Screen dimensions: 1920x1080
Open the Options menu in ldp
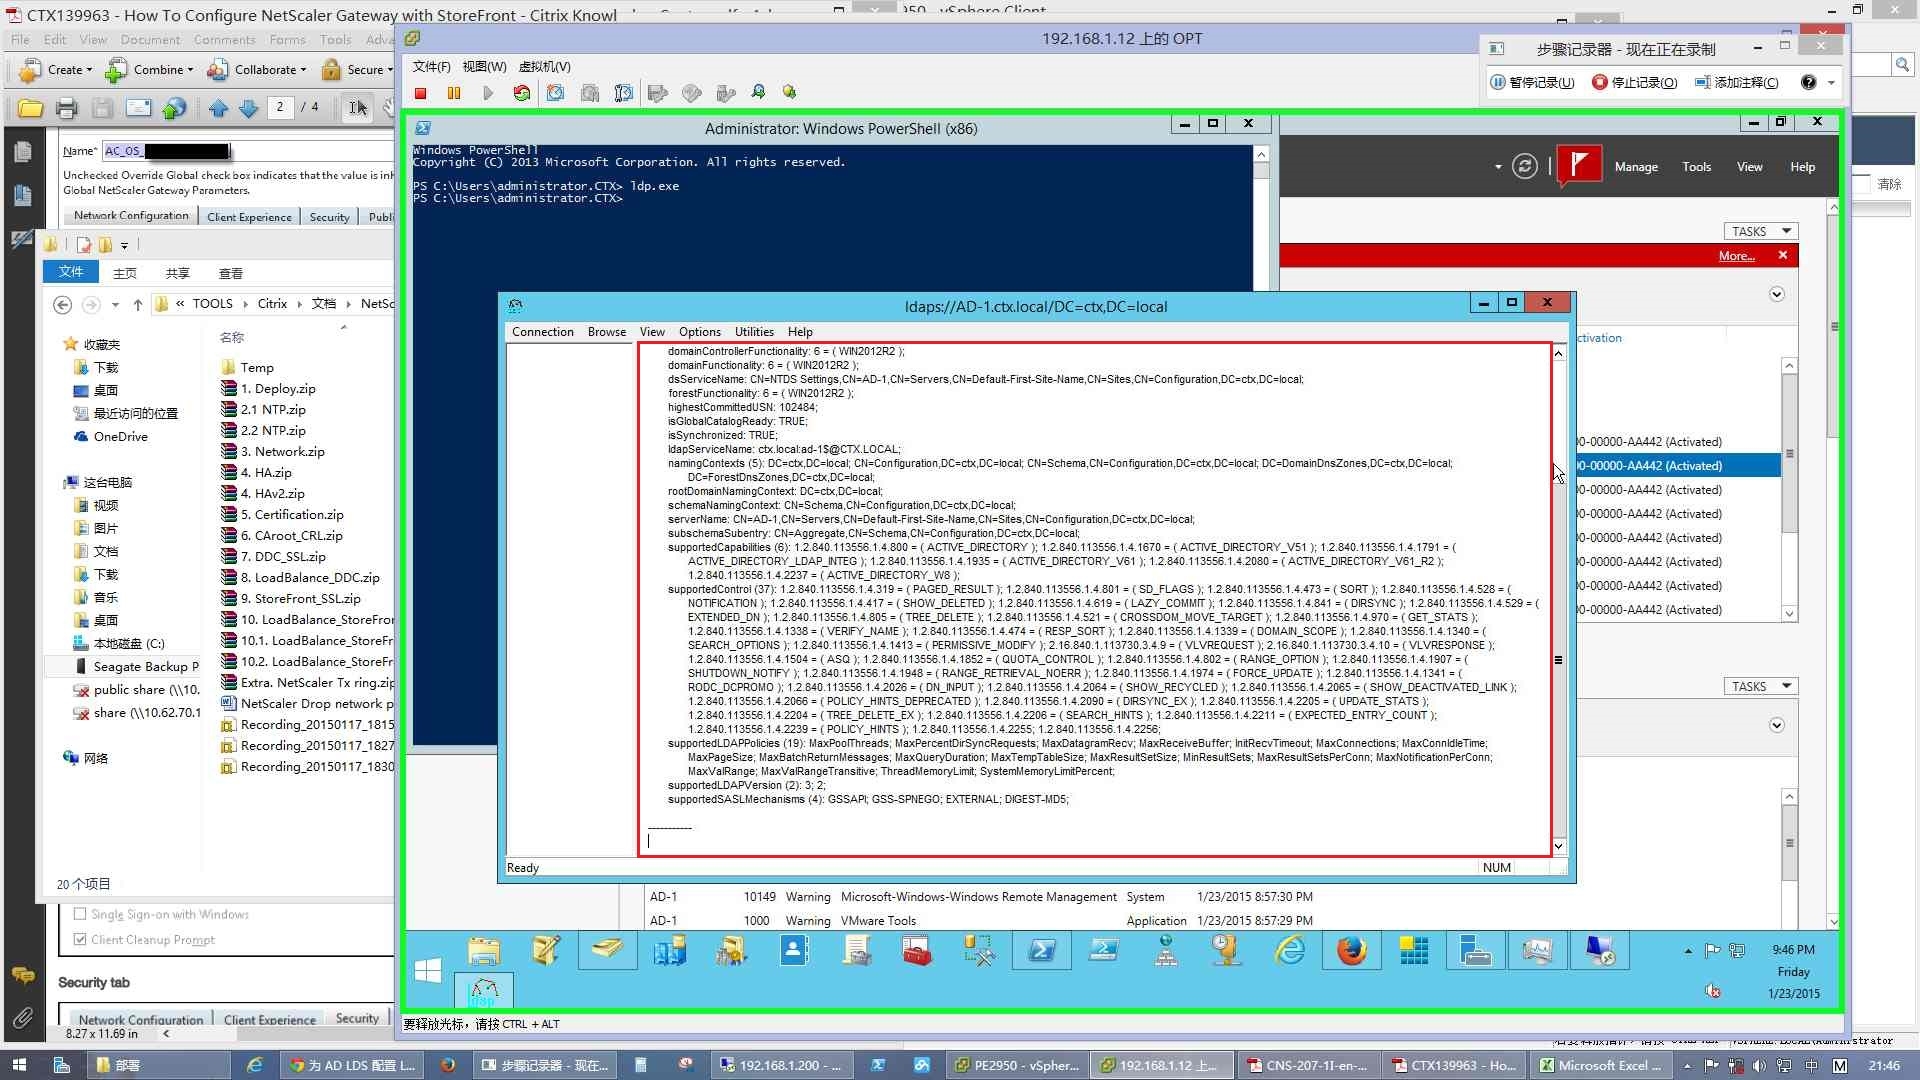(x=700, y=332)
